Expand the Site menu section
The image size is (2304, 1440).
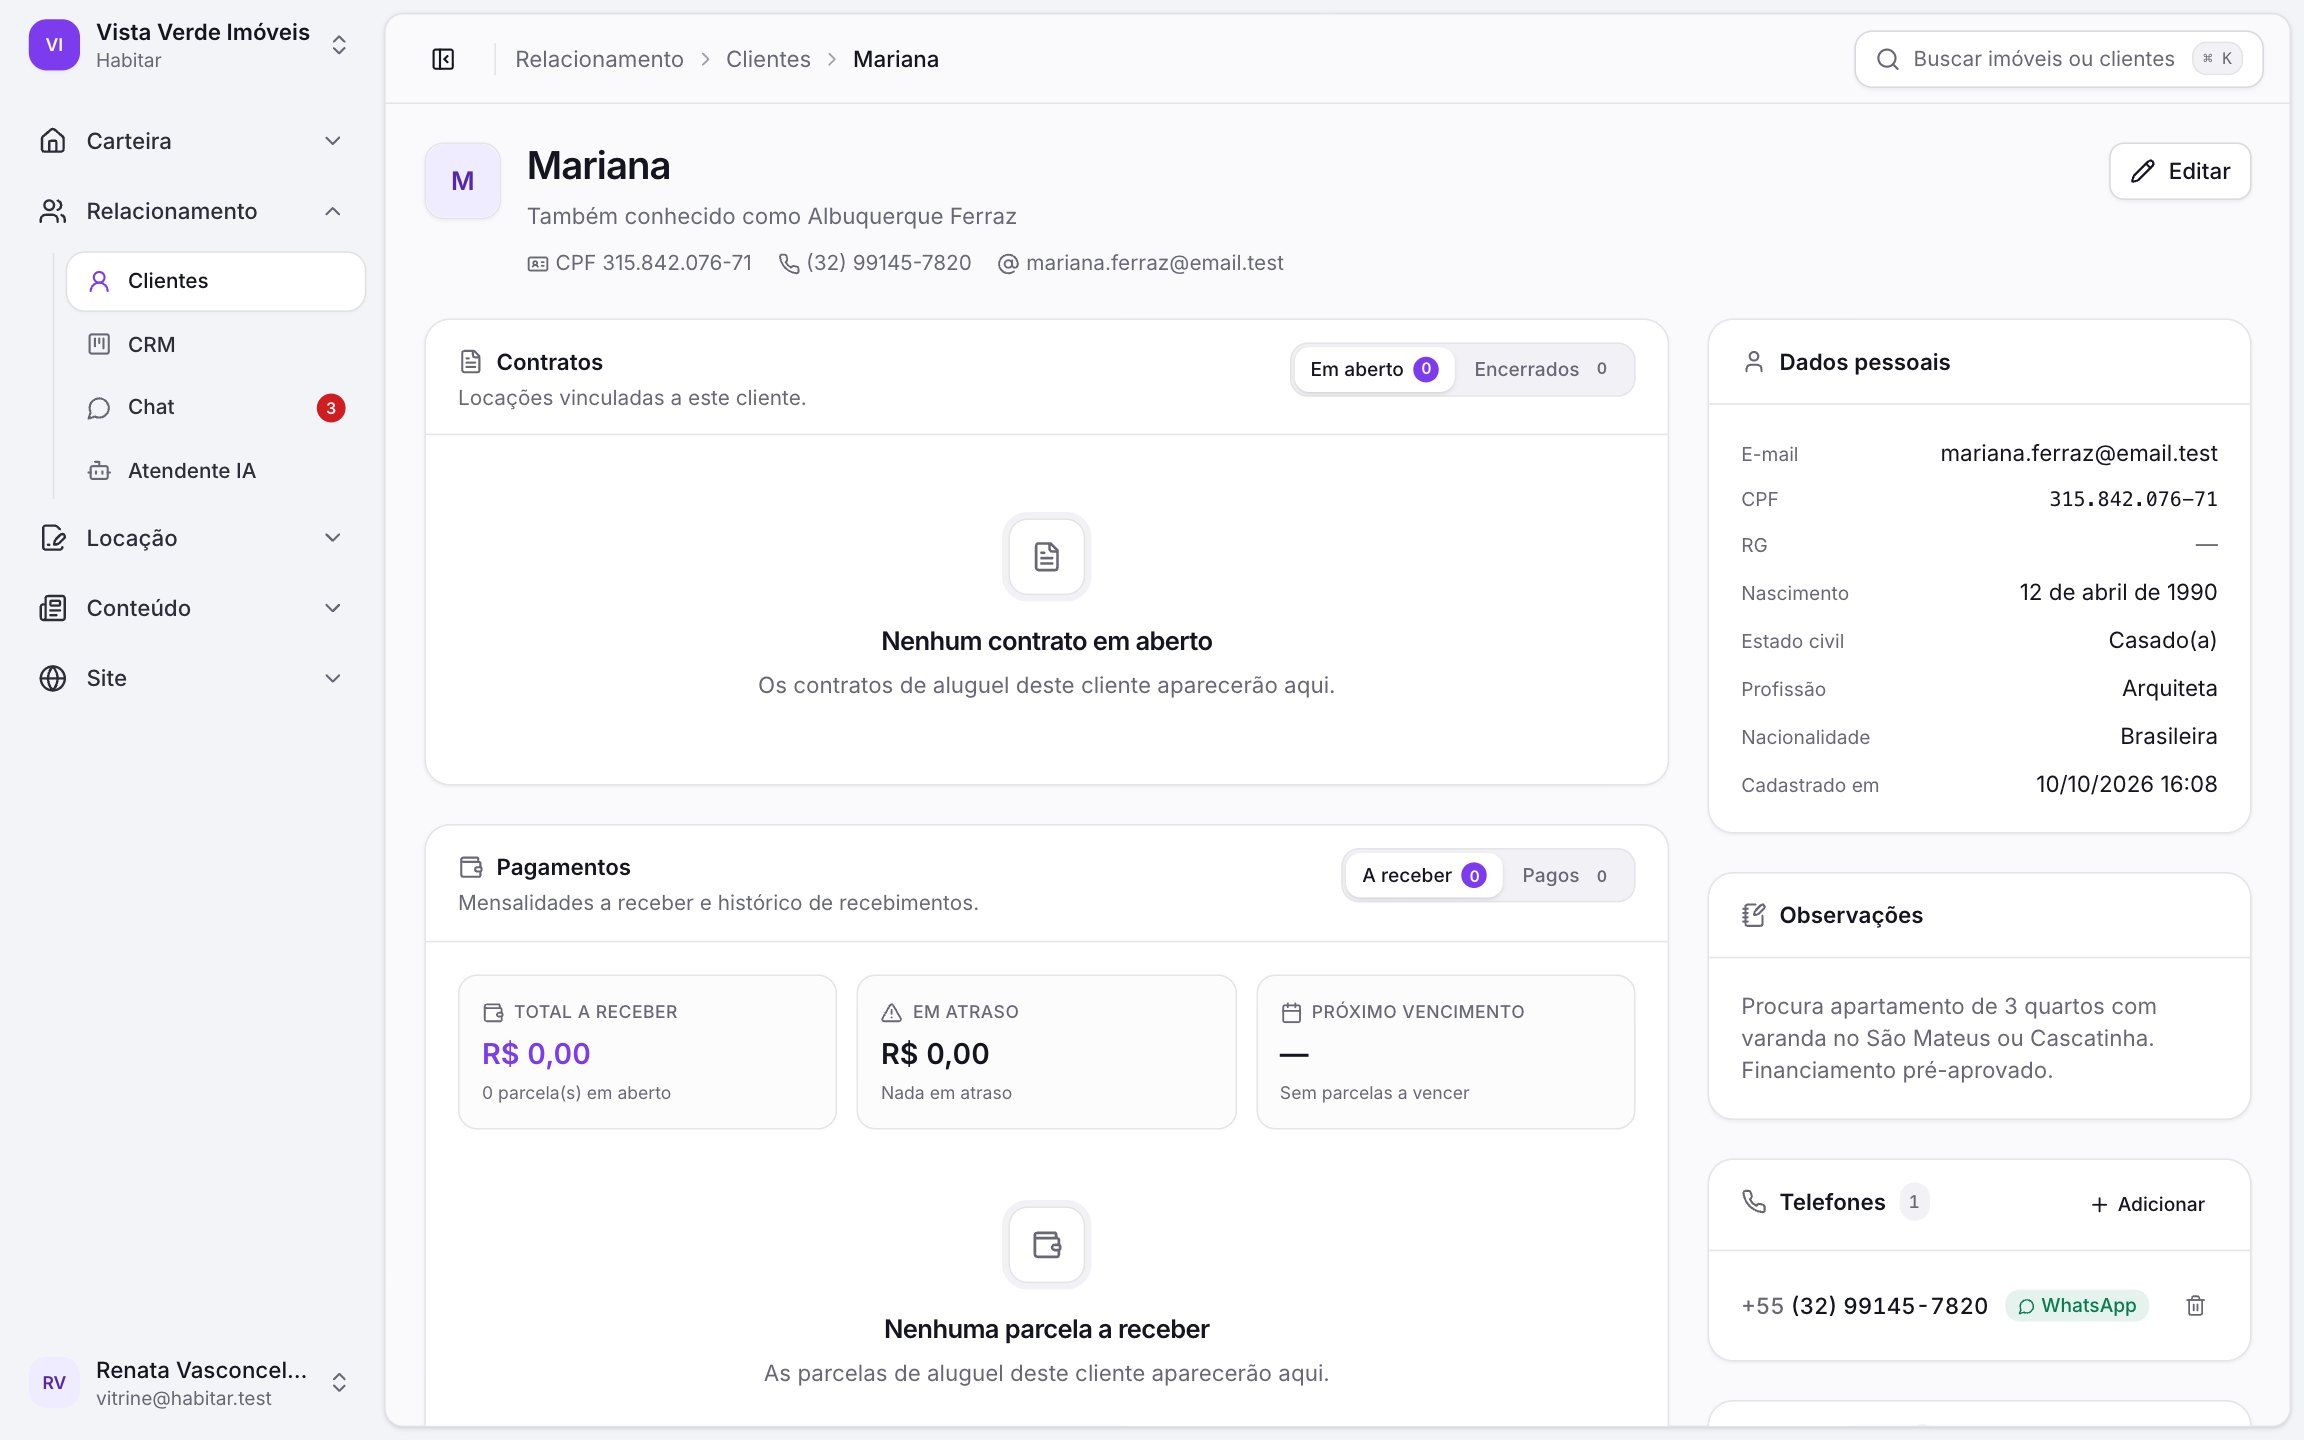coord(190,678)
